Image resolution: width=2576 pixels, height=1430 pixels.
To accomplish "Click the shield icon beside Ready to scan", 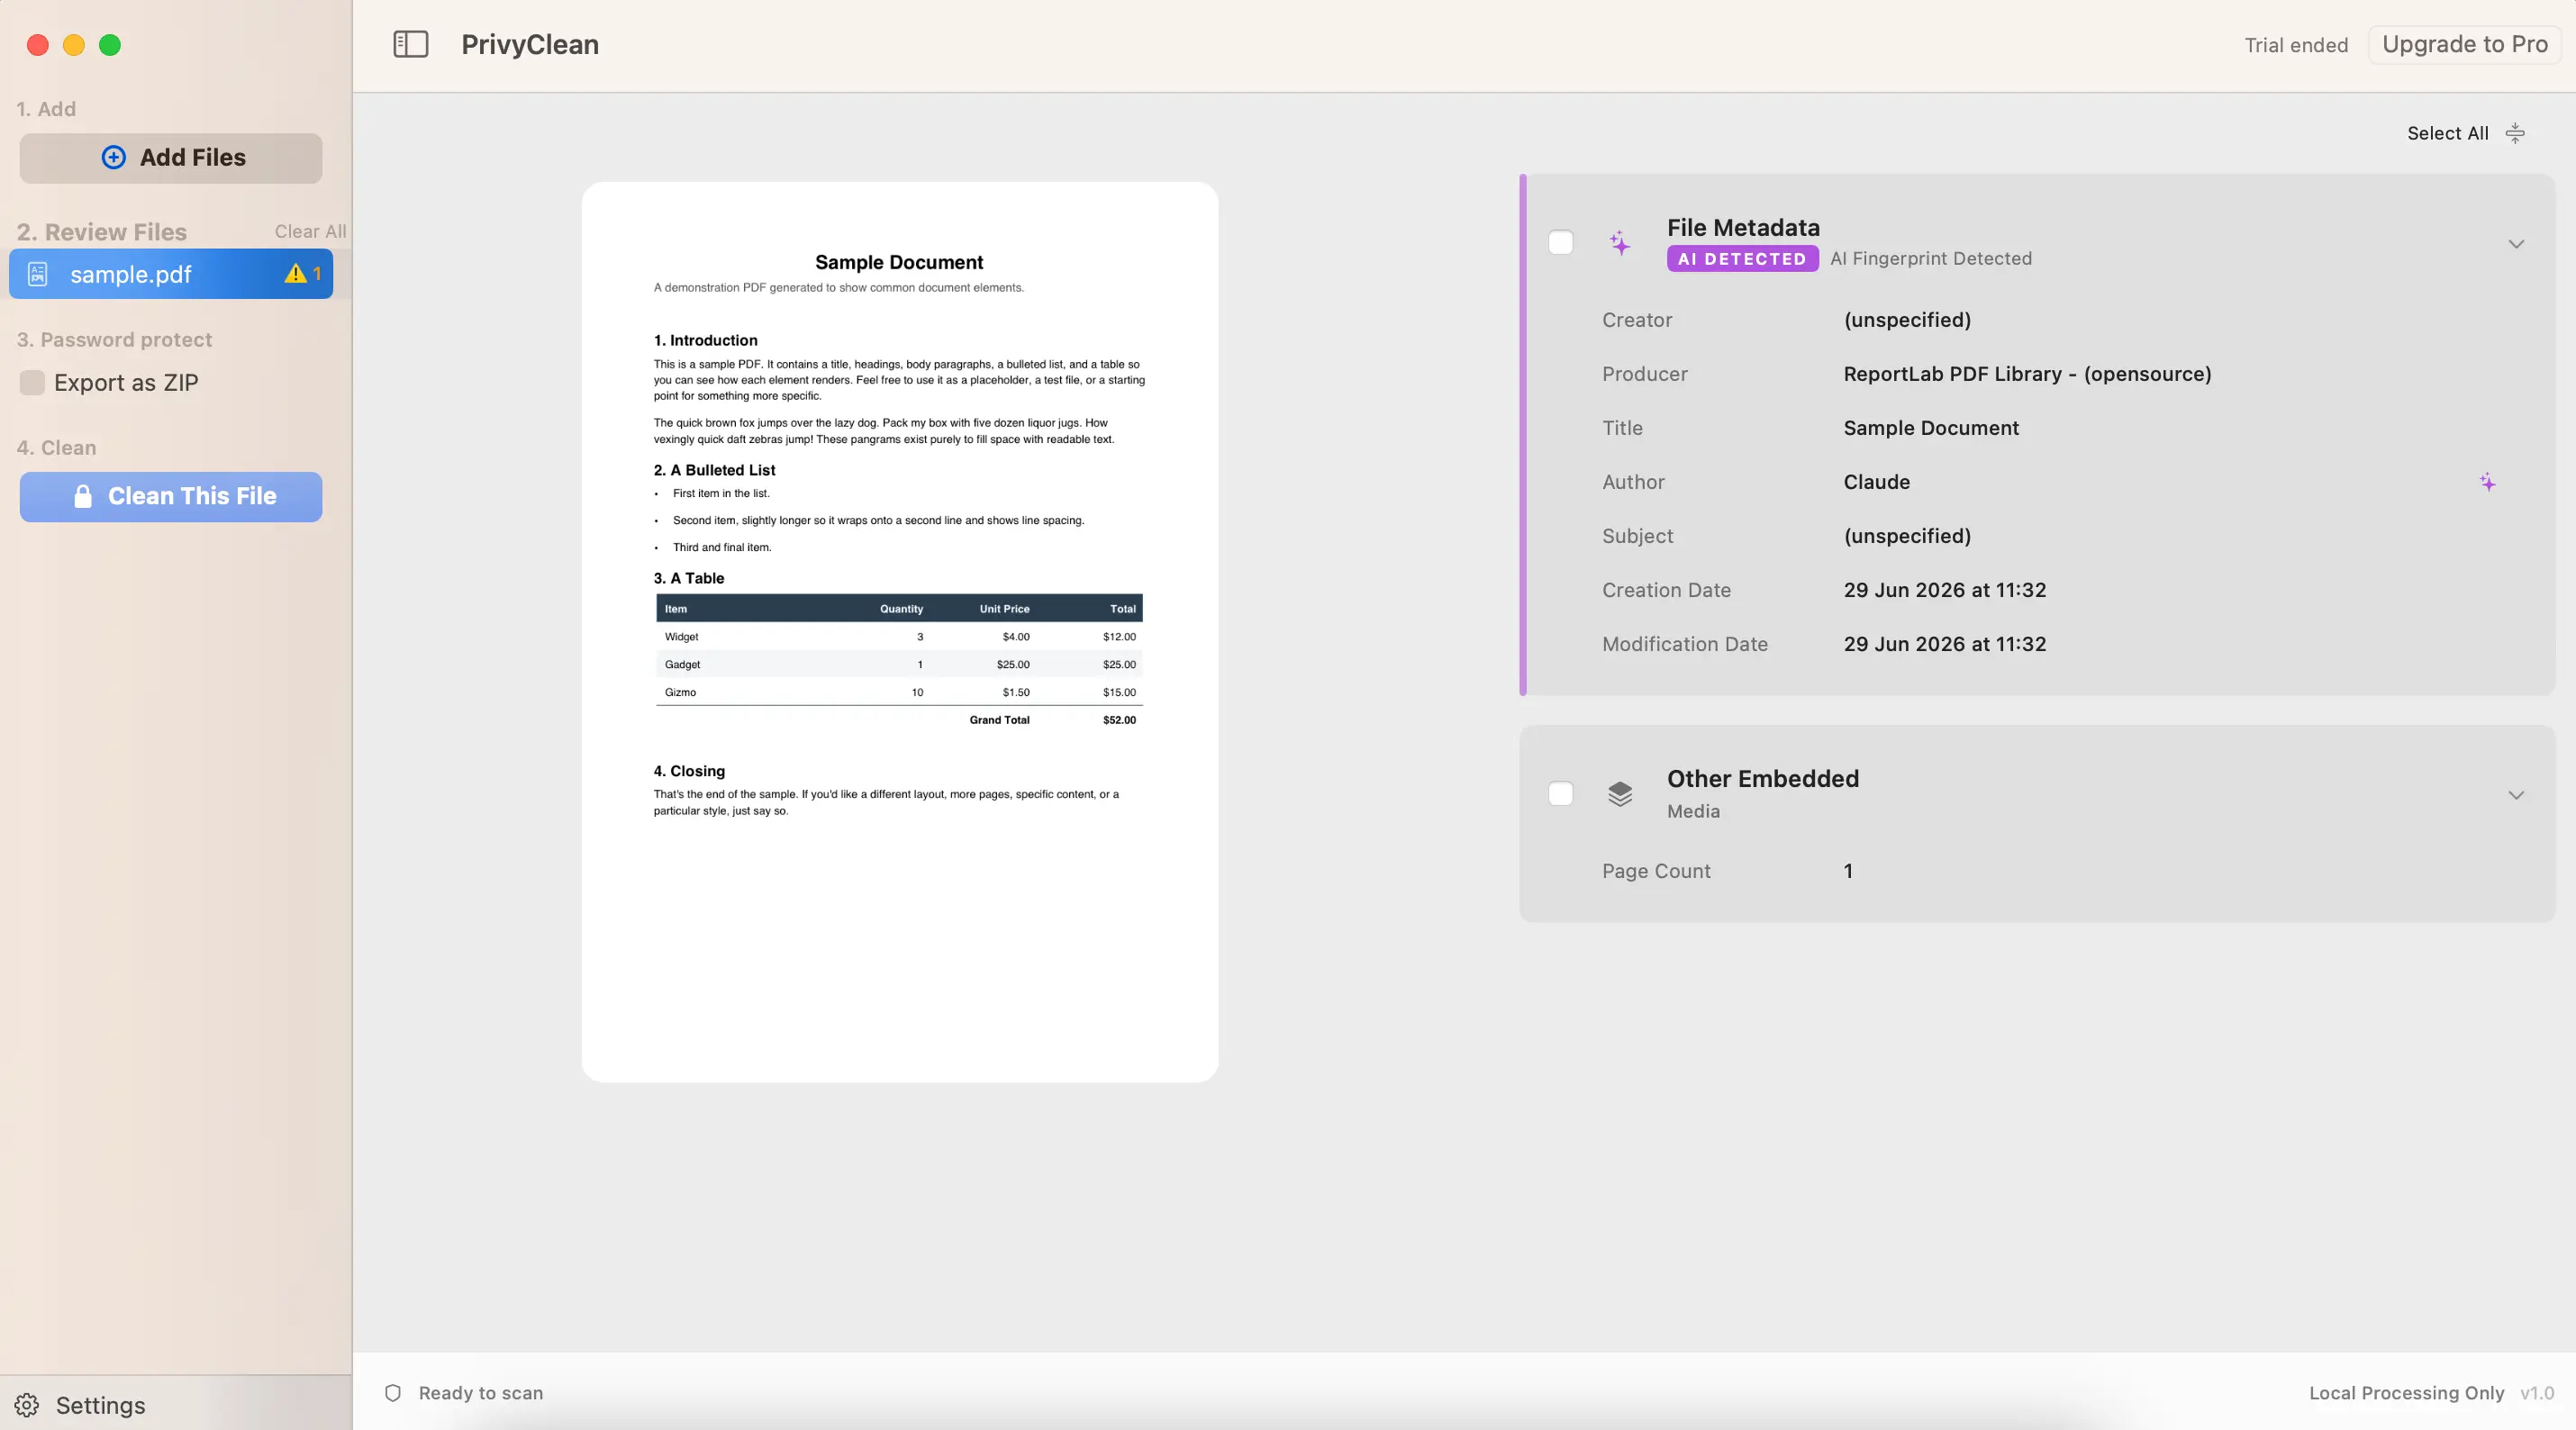I will pyautogui.click(x=393, y=1393).
